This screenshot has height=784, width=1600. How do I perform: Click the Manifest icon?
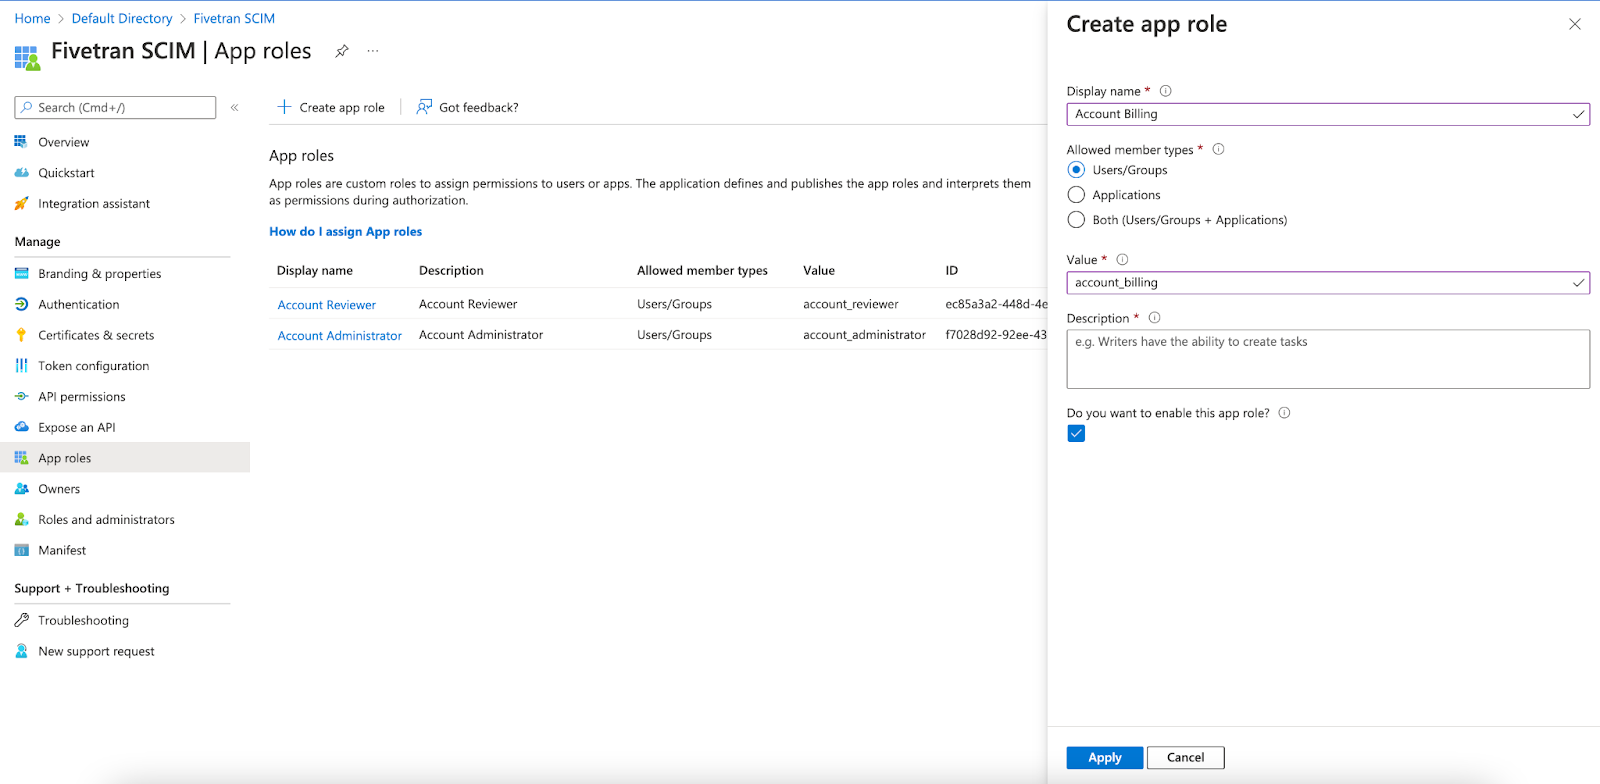(x=21, y=550)
